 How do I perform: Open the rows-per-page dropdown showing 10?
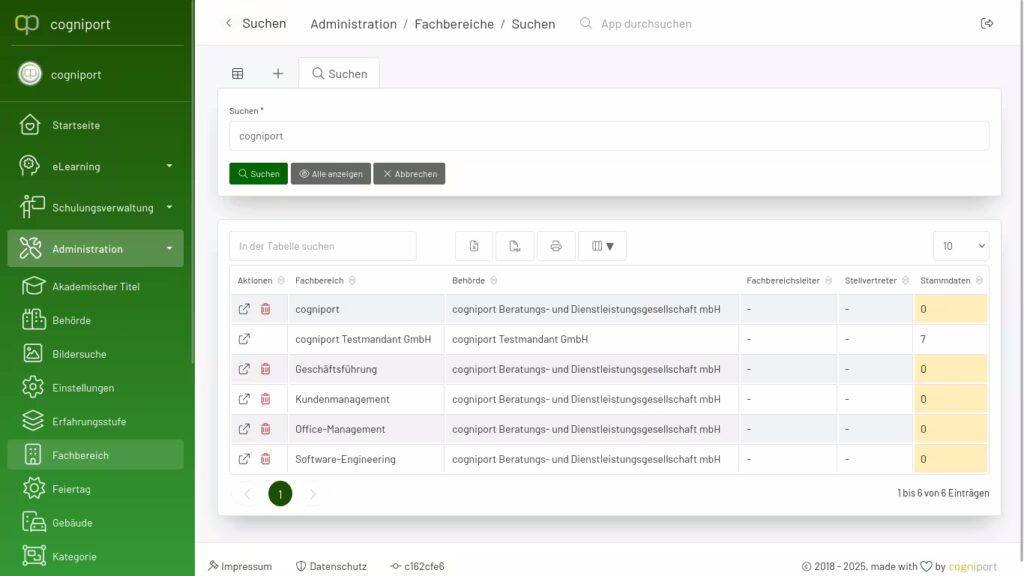pos(961,246)
